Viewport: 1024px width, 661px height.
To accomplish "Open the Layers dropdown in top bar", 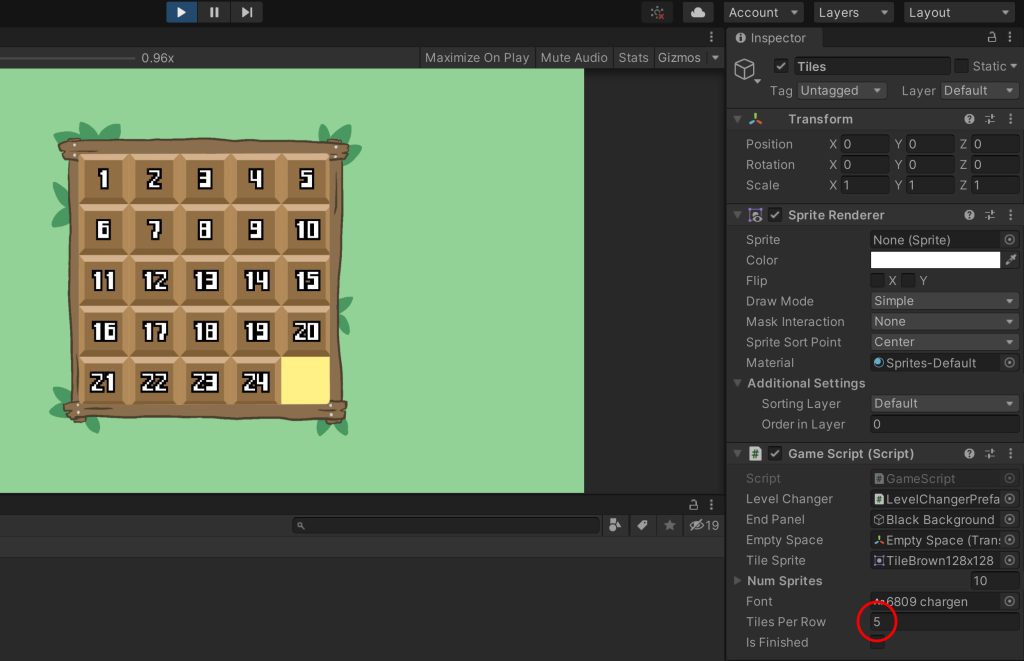I will (x=852, y=12).
